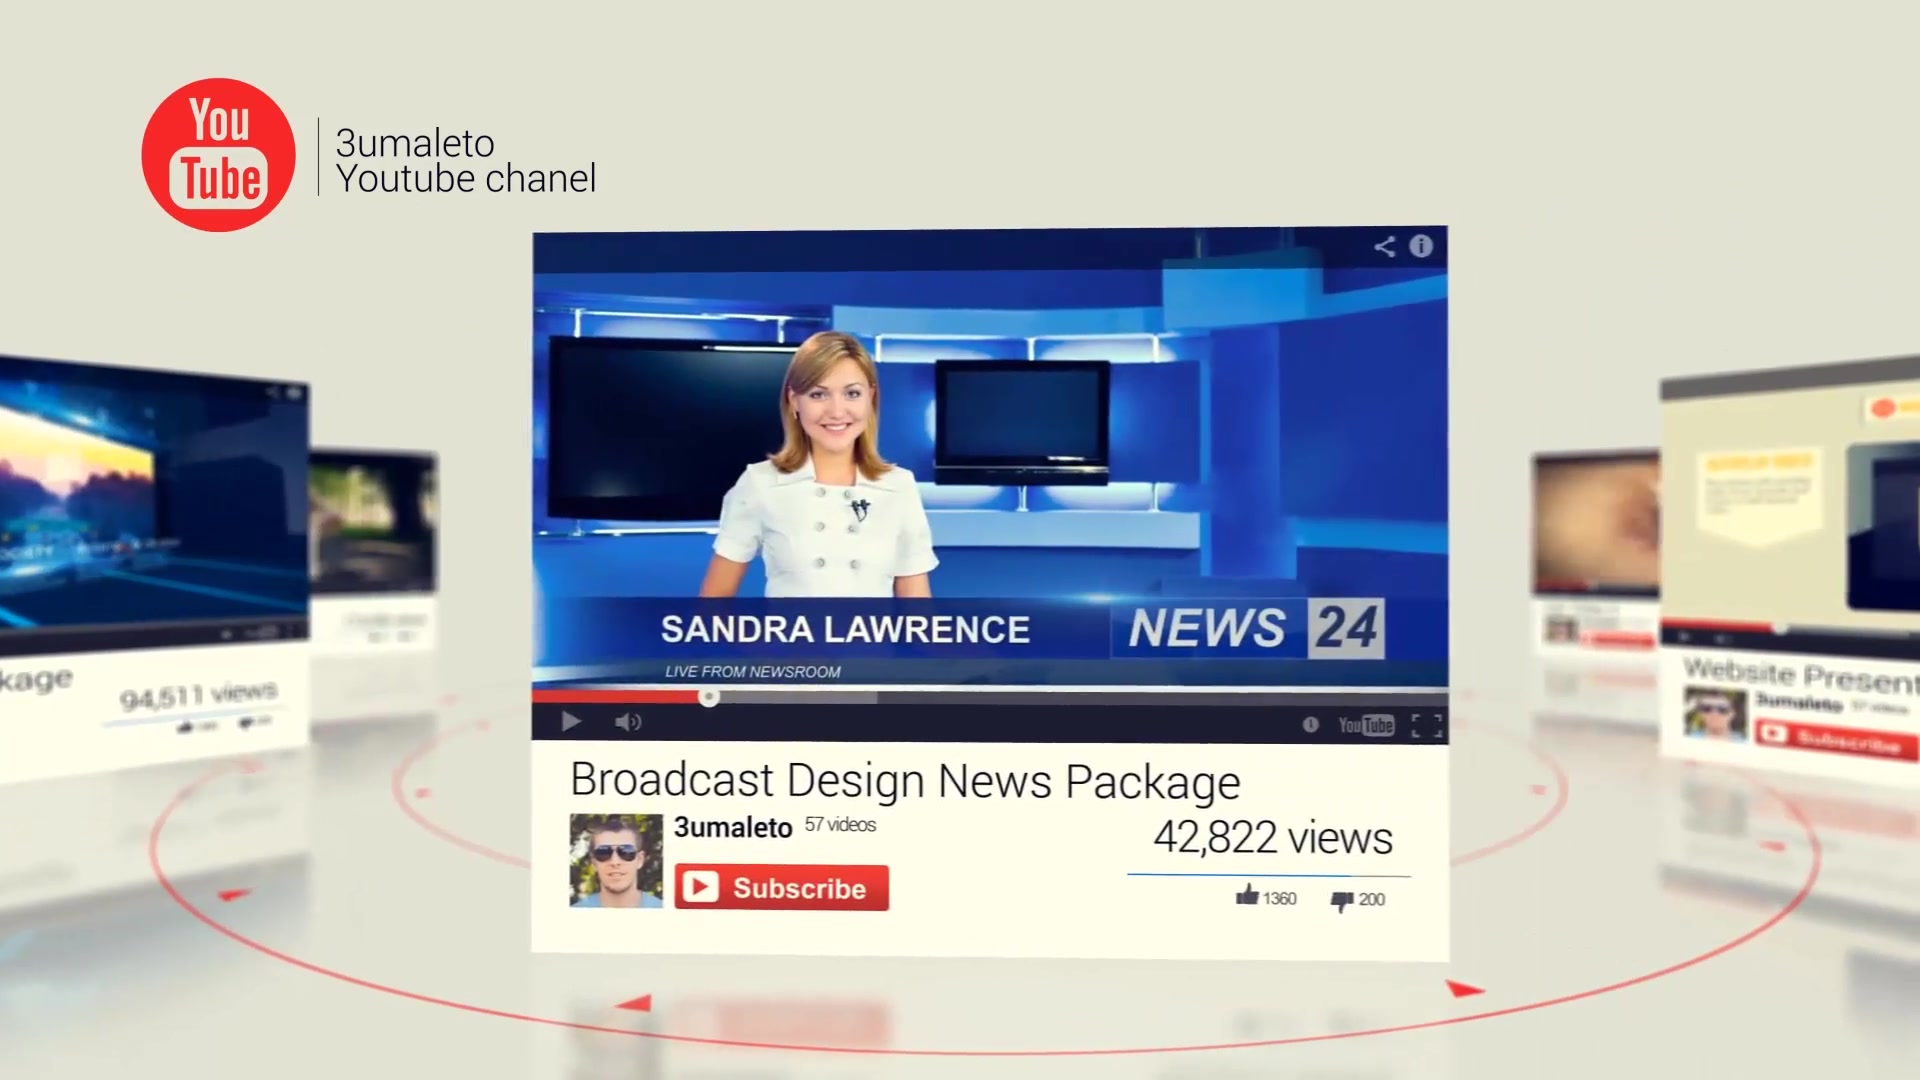Screen dimensions: 1920x1080
Task: Click the Broadcast Design News Package title
Action: [x=905, y=782]
